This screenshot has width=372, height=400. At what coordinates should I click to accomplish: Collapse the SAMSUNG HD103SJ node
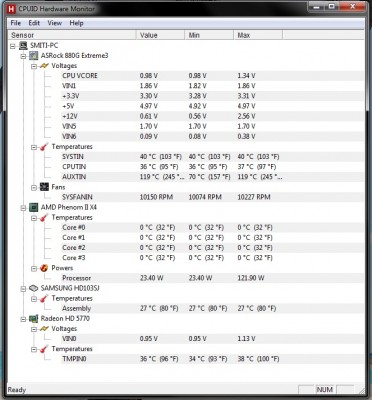[x=23, y=289]
